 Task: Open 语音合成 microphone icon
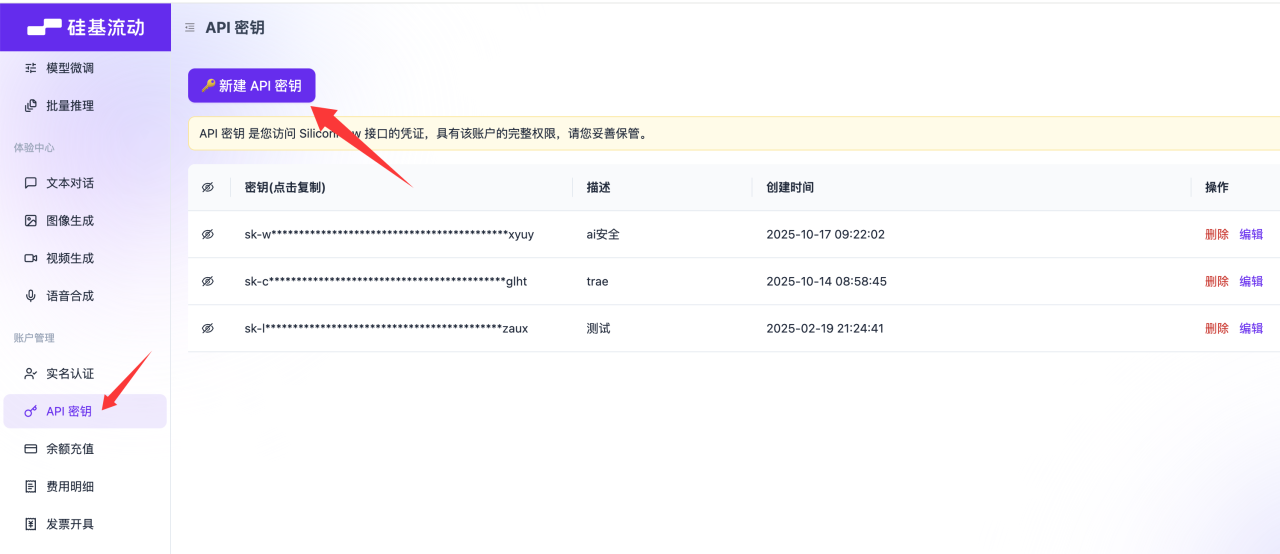coord(30,296)
